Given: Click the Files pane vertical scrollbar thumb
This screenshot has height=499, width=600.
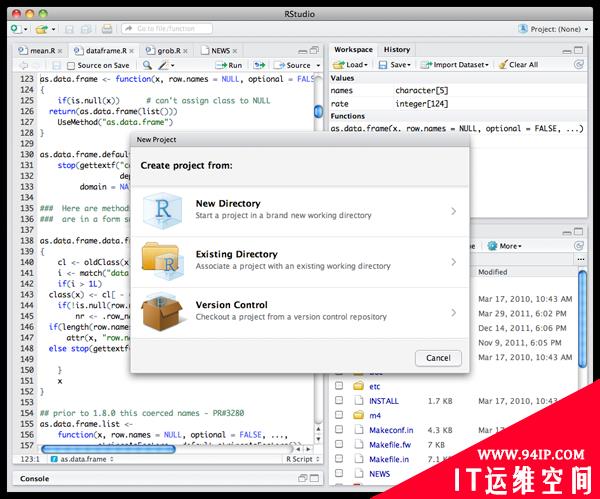Looking at the screenshot, I should pos(582,319).
